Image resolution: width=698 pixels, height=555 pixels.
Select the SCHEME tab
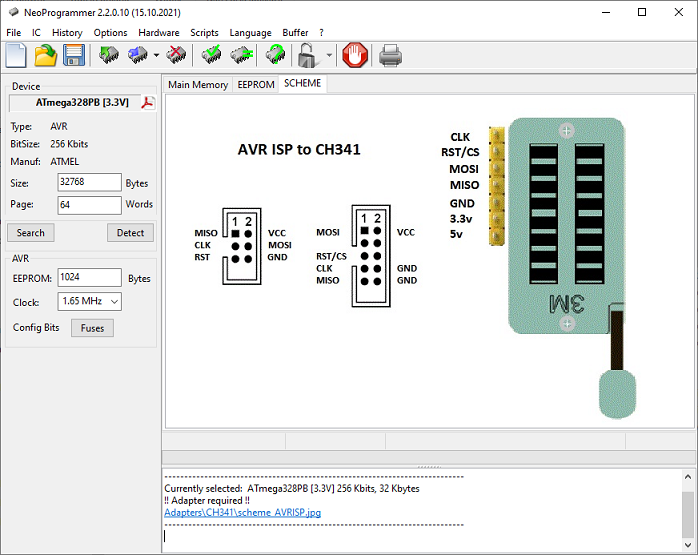pyautogui.click(x=303, y=84)
